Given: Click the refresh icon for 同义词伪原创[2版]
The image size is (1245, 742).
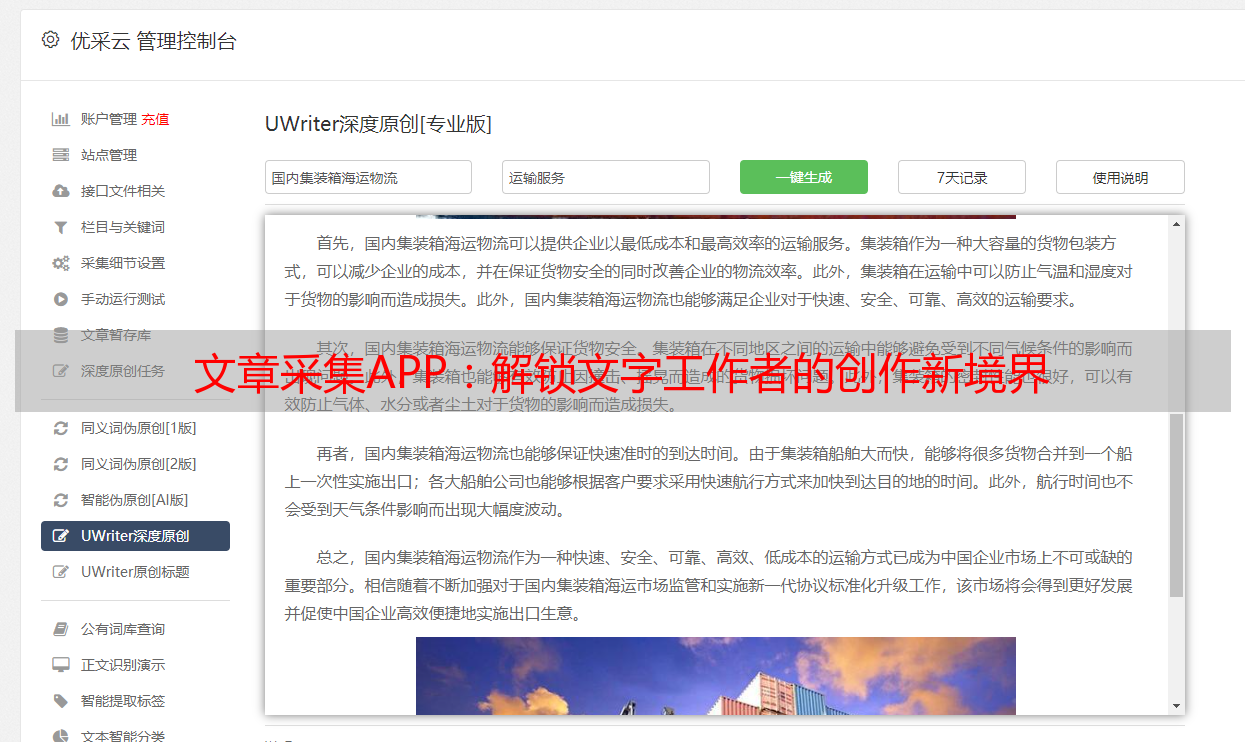Looking at the screenshot, I should 61,464.
